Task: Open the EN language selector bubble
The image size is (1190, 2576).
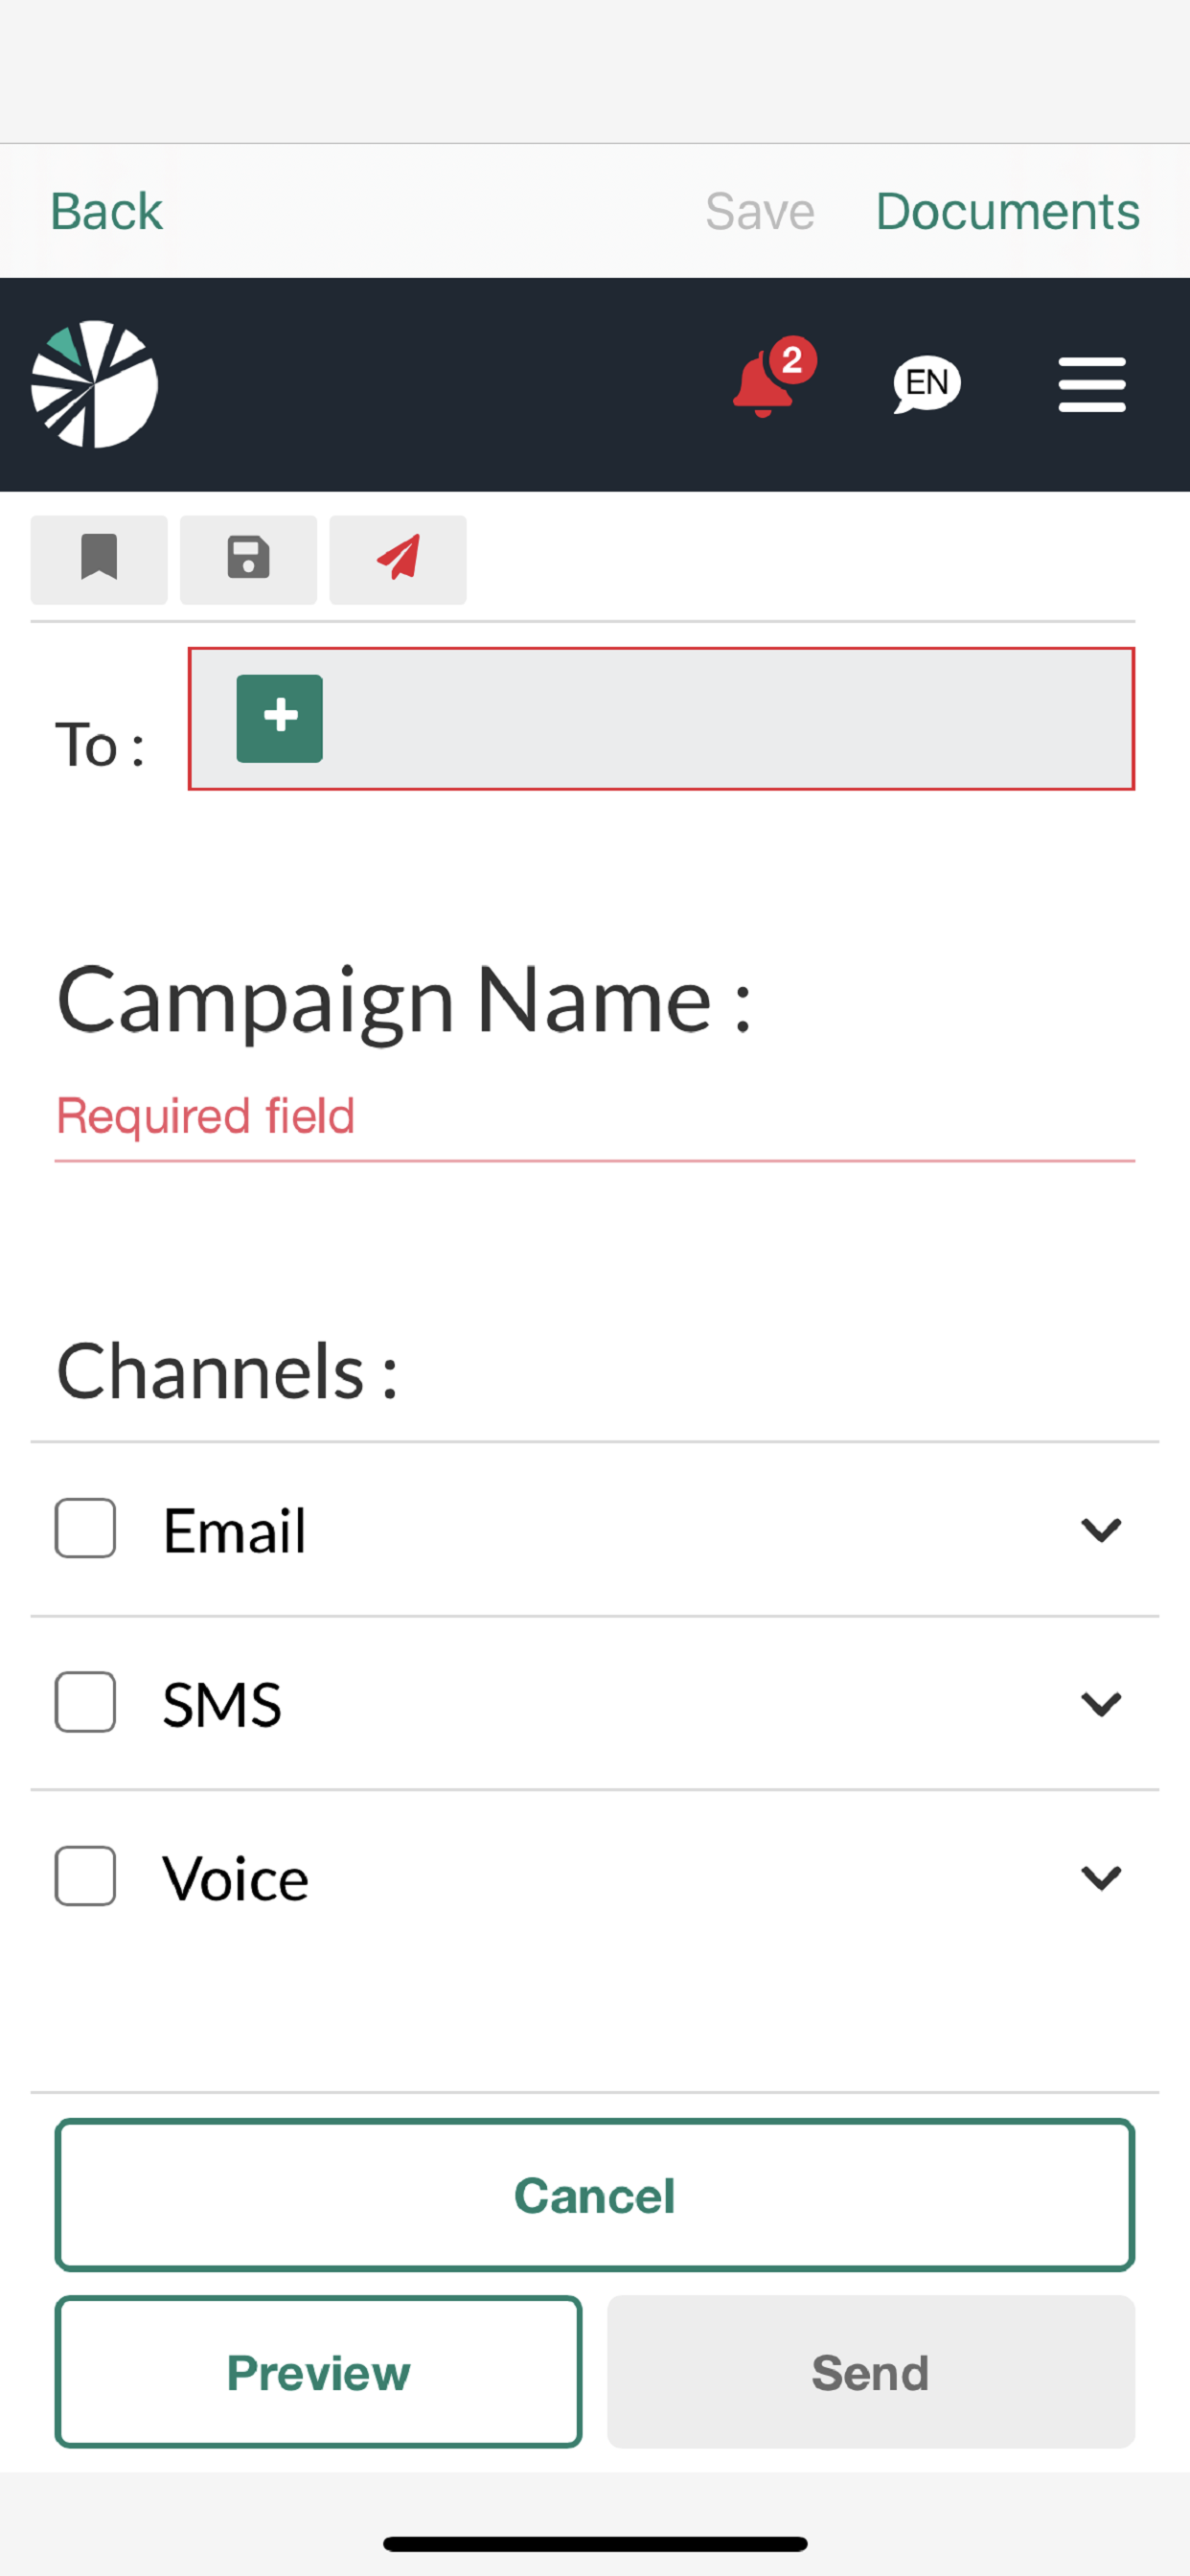Action: (x=926, y=384)
